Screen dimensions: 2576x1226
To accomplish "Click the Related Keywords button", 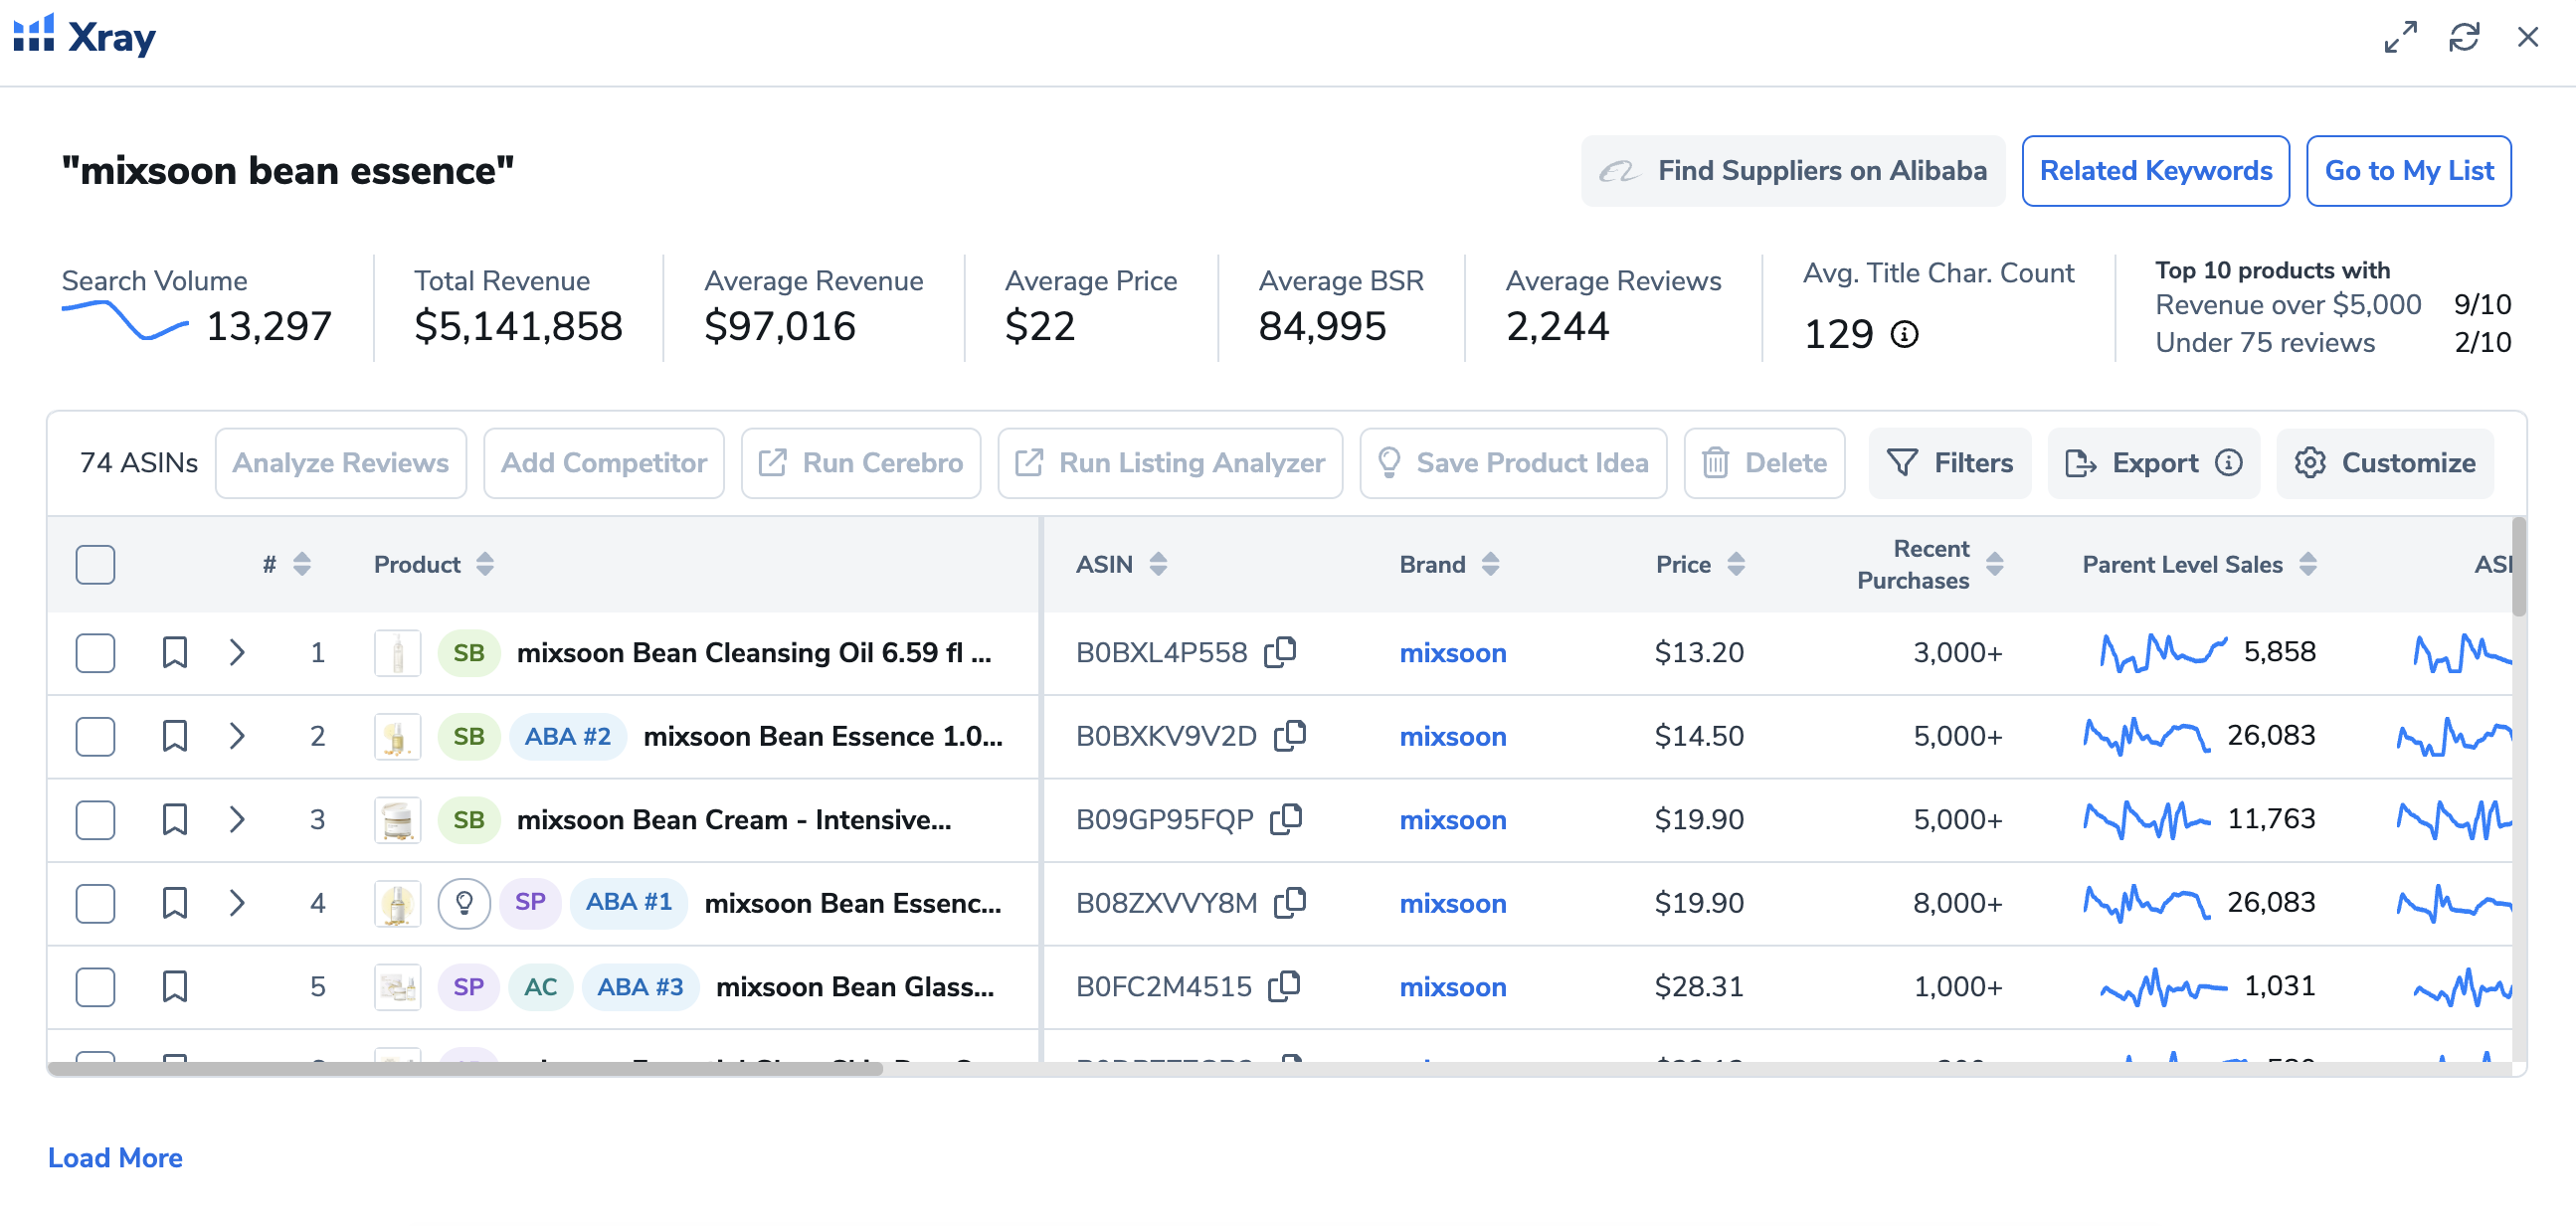I will (2155, 171).
